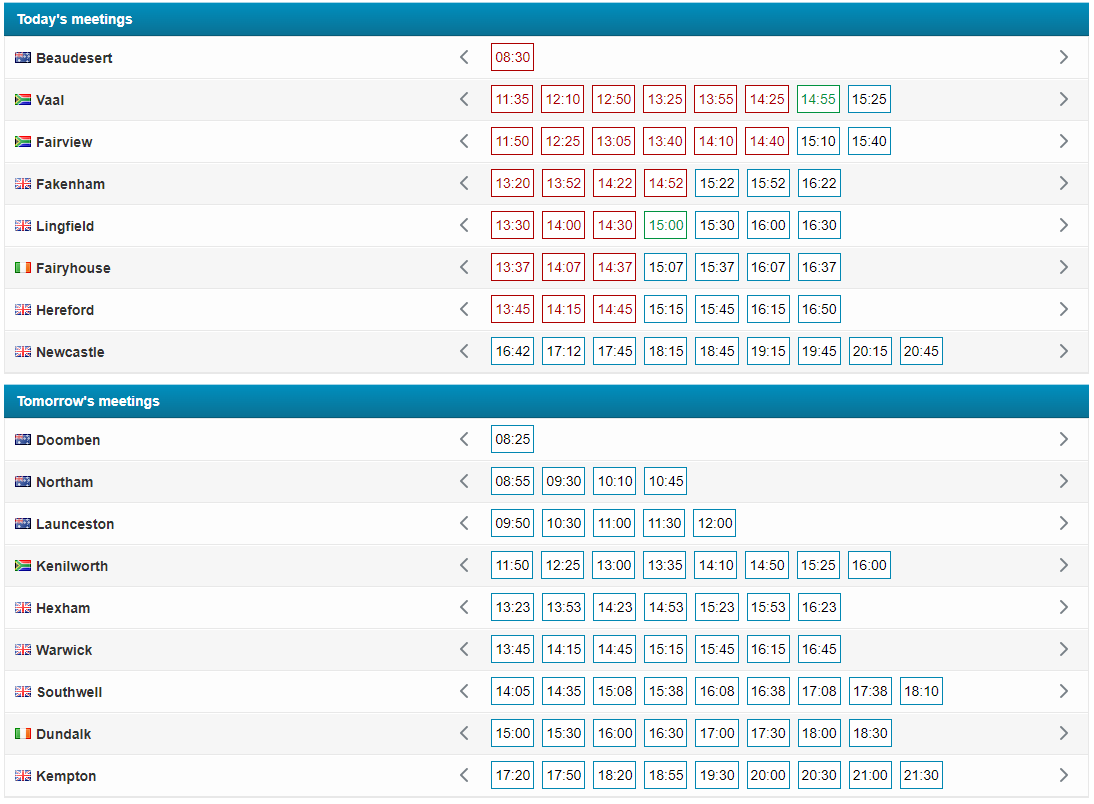The width and height of the screenshot is (1094, 804).
Task: Click the UK flag beside Hexham
Action: [23, 607]
